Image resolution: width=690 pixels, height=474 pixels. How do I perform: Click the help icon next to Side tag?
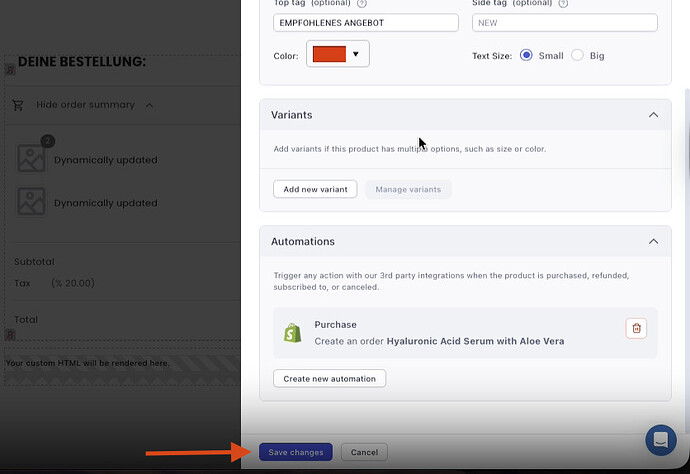pyautogui.click(x=564, y=4)
